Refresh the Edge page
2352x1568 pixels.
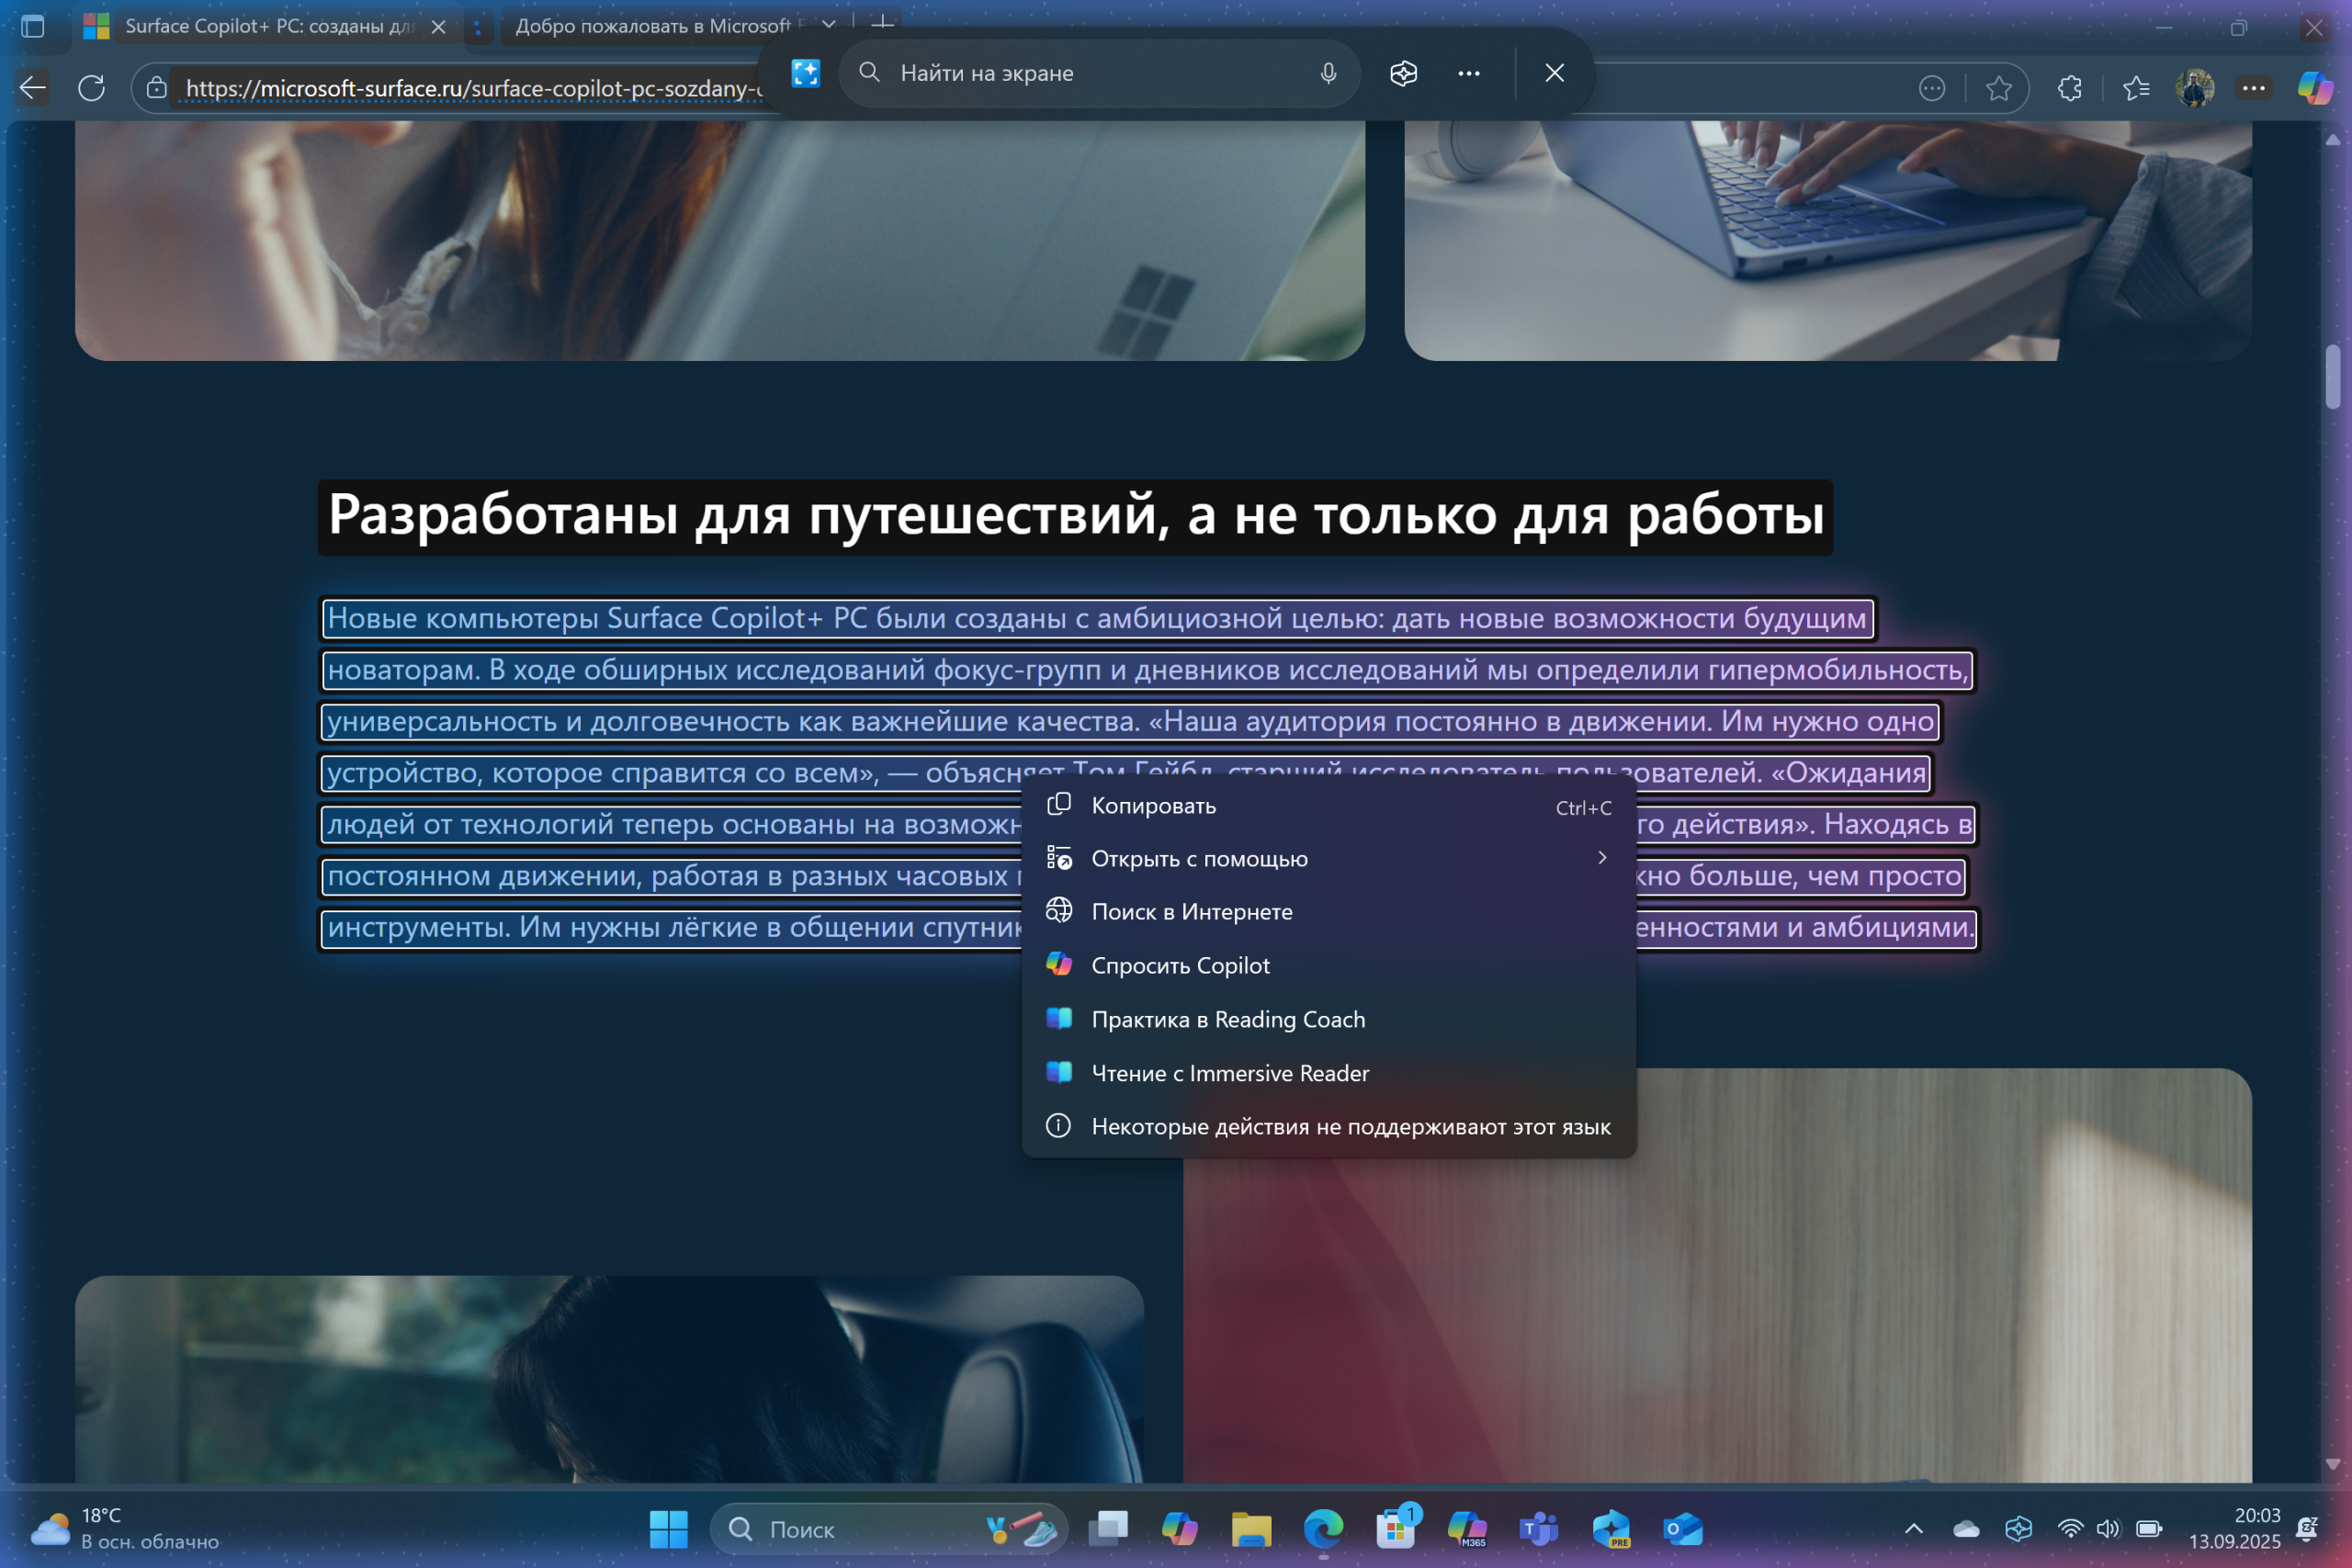(91, 88)
